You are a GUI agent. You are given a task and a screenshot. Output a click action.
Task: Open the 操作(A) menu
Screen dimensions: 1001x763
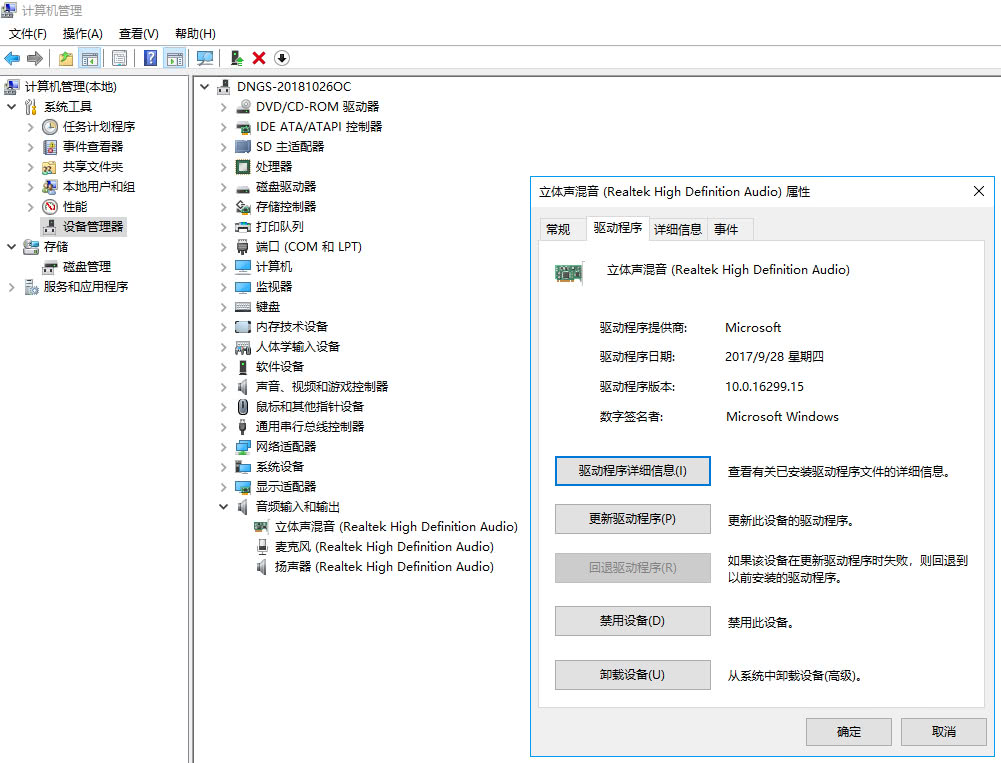(x=82, y=33)
